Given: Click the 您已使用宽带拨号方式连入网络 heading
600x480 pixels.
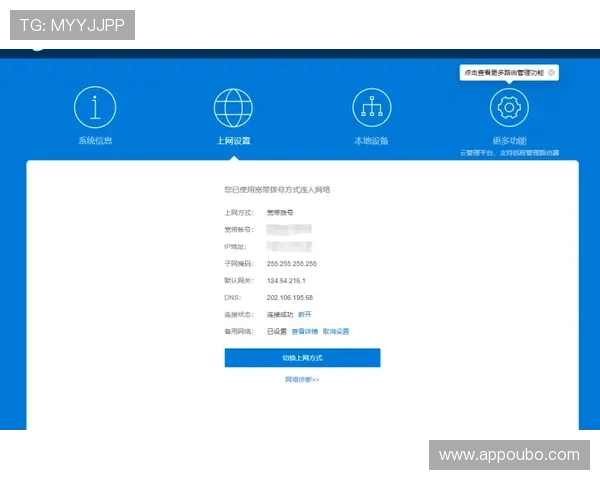Looking at the screenshot, I should pos(277,189).
